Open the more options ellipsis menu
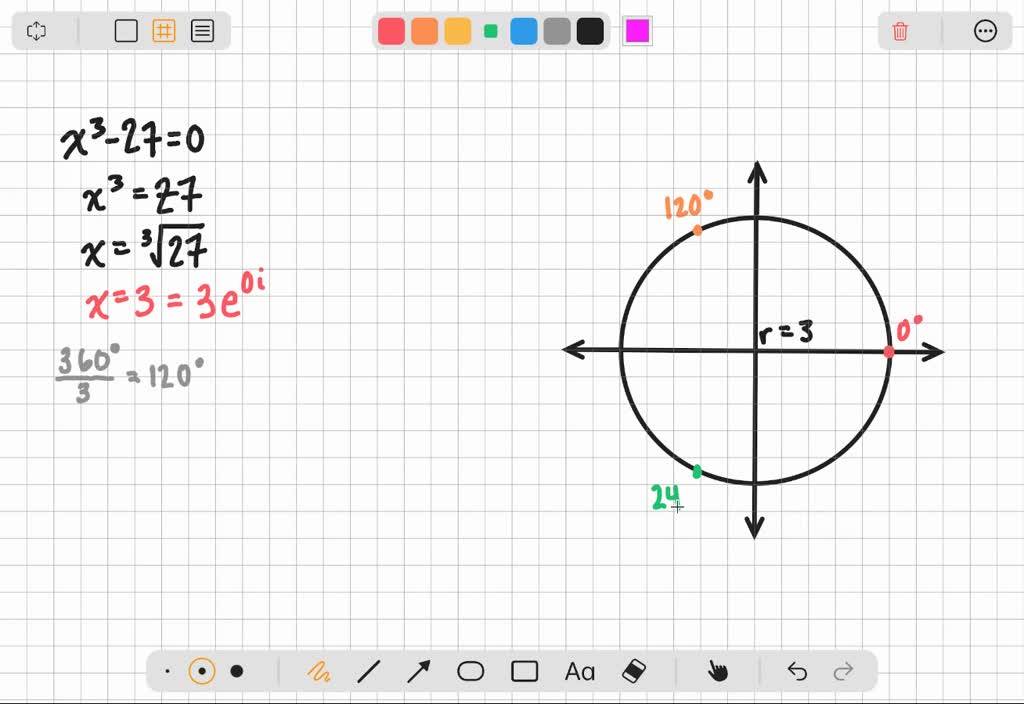This screenshot has width=1024, height=704. pyautogui.click(x=985, y=31)
